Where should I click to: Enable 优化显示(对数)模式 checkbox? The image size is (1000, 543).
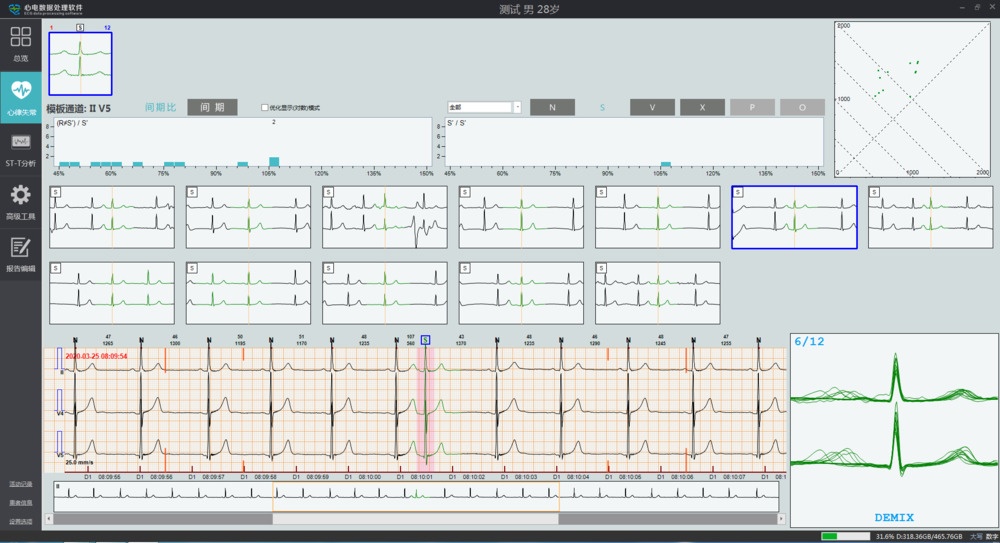coord(265,108)
